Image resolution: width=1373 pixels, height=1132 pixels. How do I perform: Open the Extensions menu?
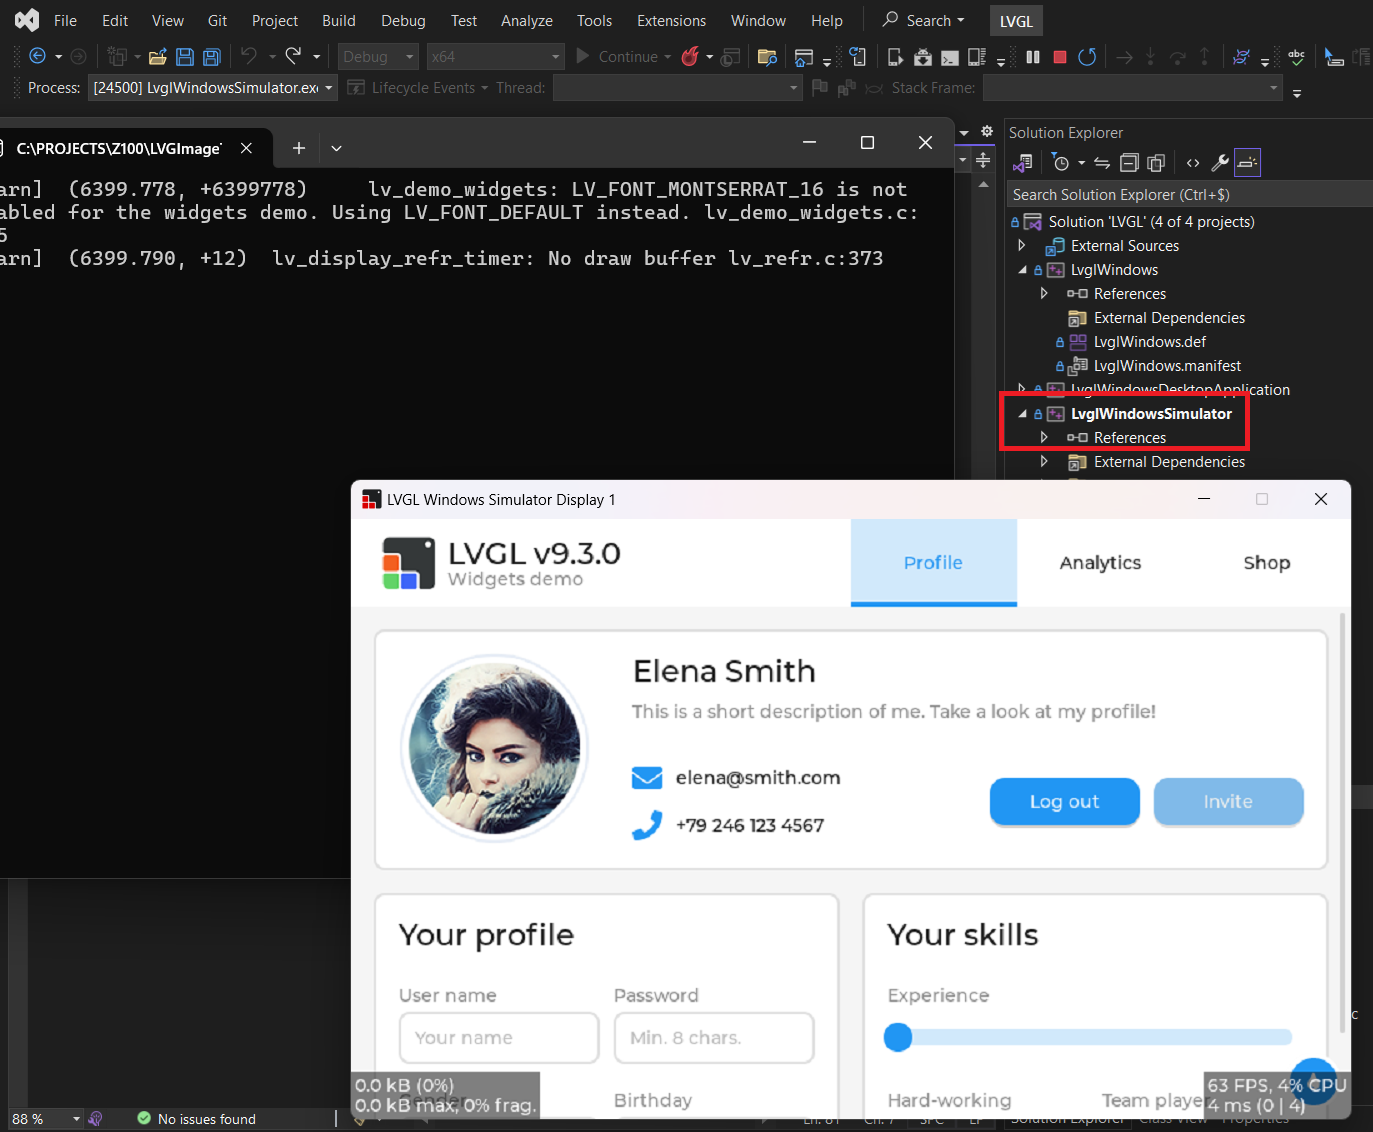(x=671, y=20)
